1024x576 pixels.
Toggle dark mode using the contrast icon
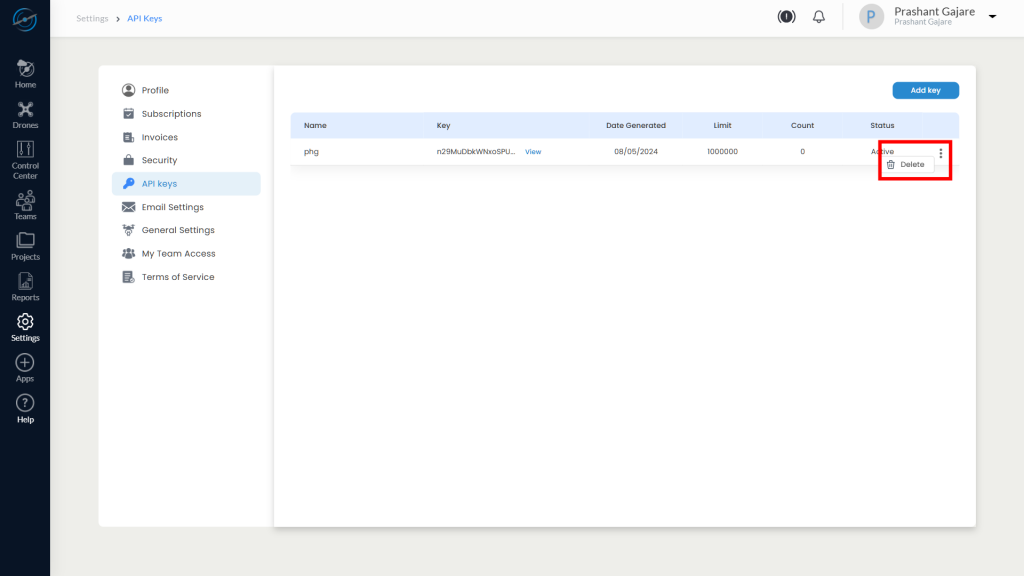coord(786,16)
